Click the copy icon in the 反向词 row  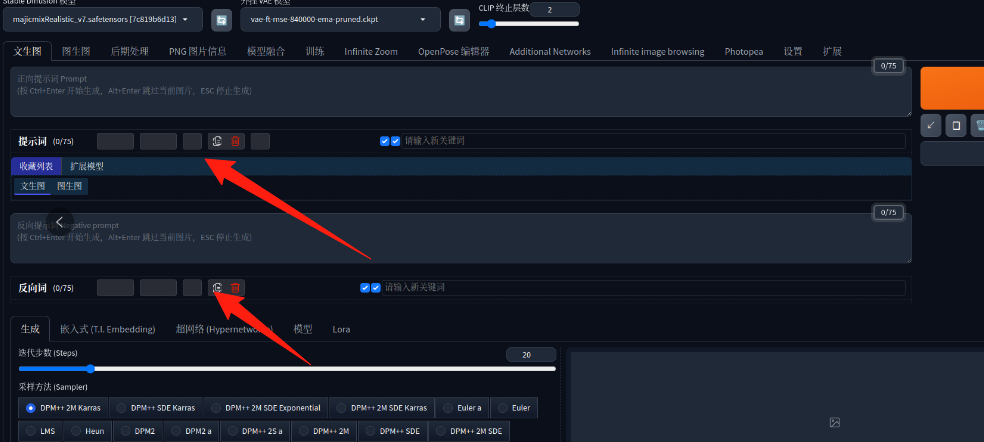216,288
